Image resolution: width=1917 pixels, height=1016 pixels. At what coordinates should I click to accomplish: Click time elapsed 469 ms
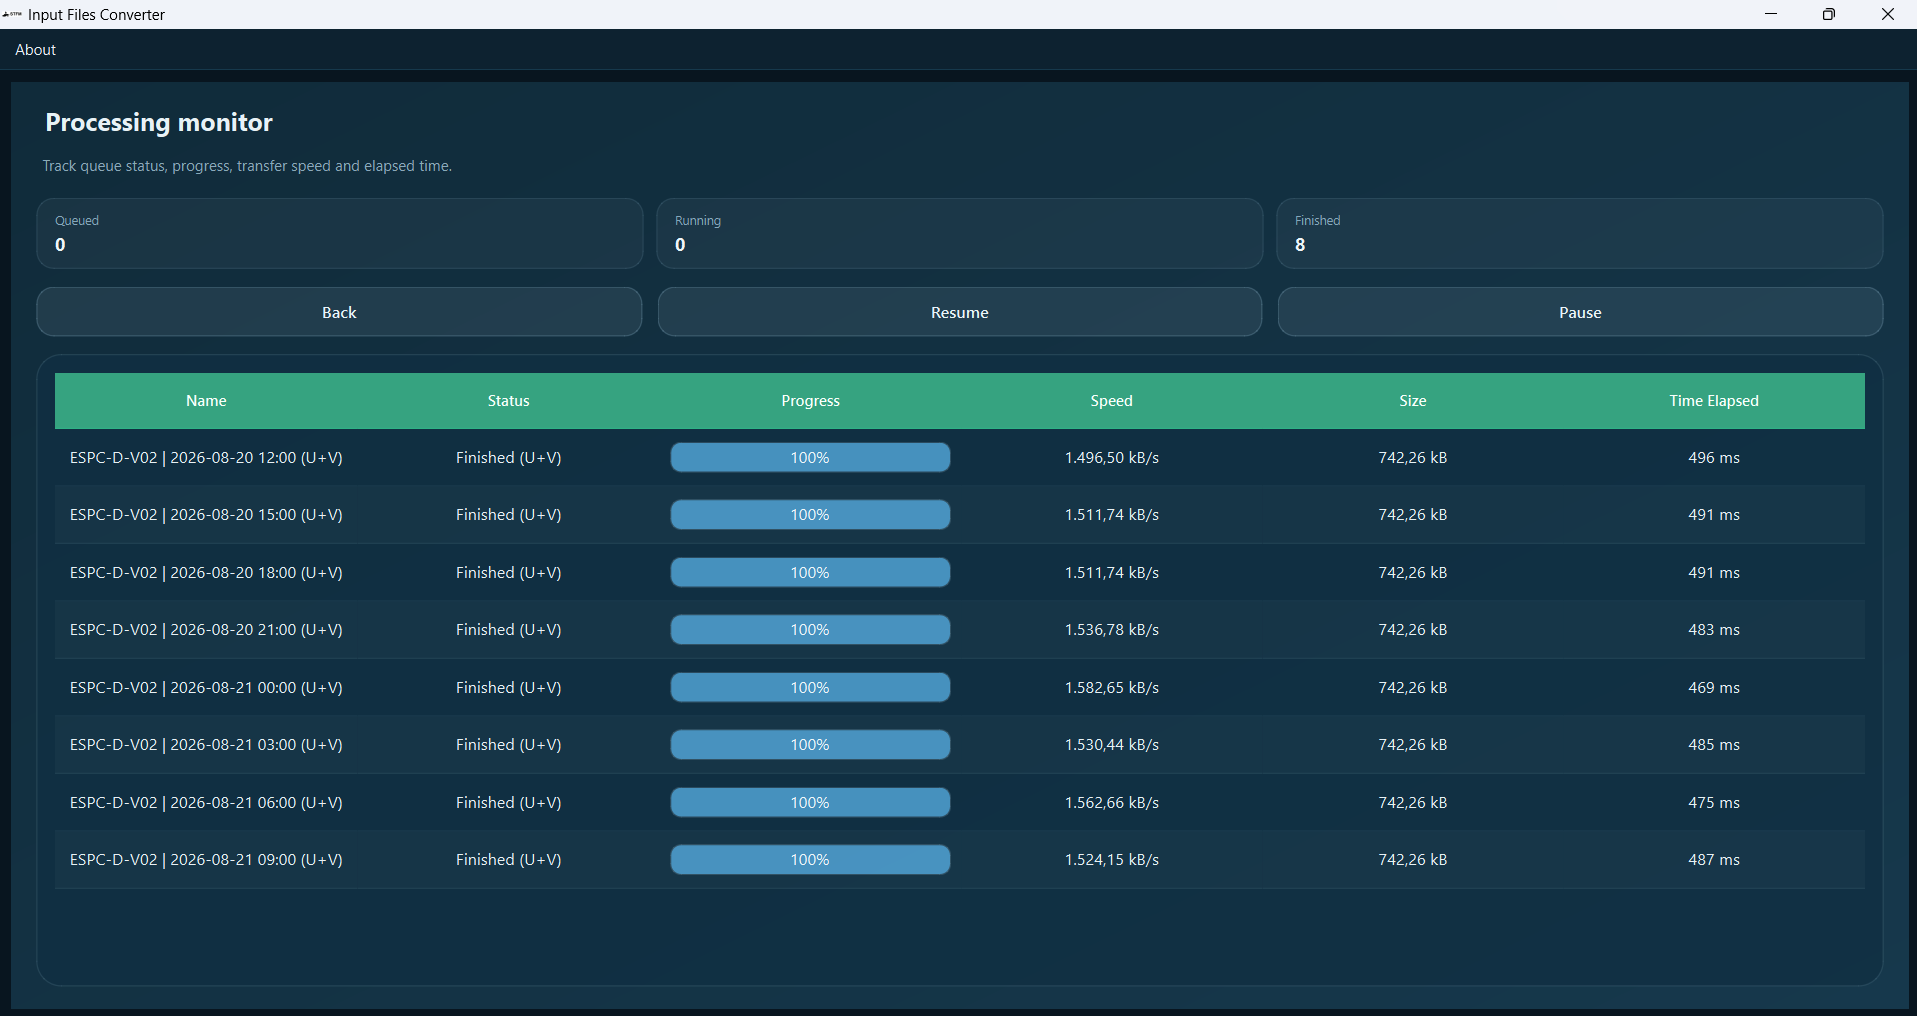coord(1713,688)
